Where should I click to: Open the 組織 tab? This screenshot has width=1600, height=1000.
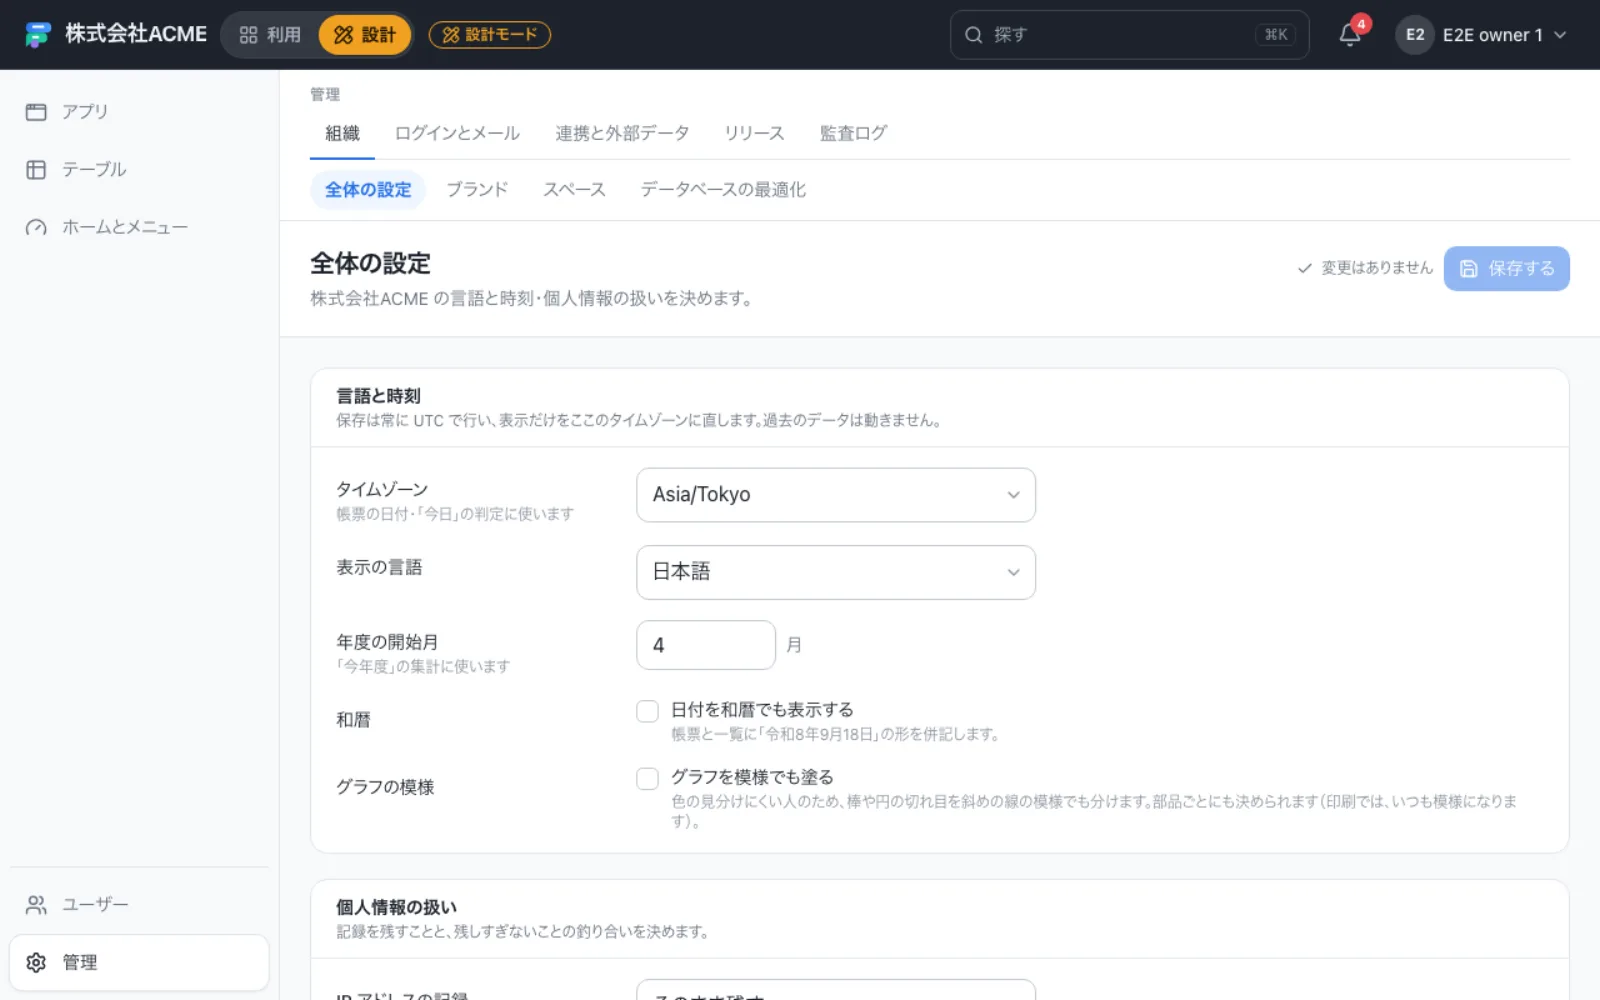[342, 133]
